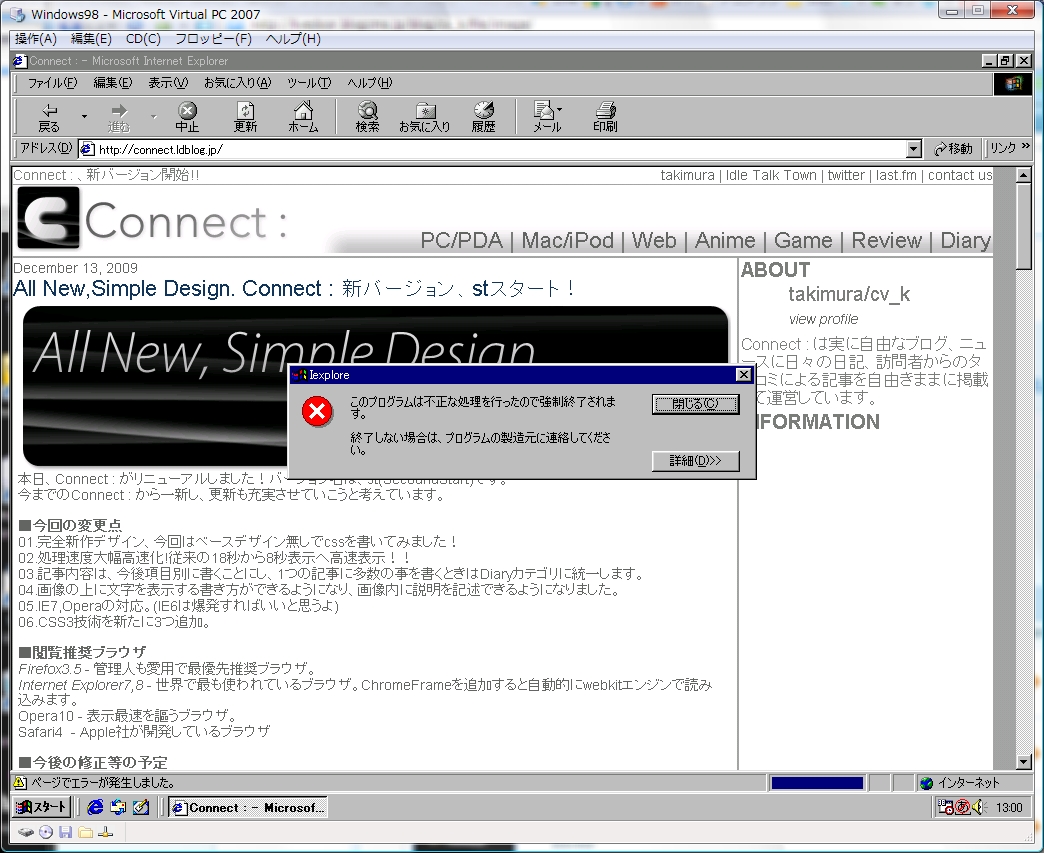Click the Back (戻る) toolbar button
The image size is (1044, 853).
(x=49, y=118)
